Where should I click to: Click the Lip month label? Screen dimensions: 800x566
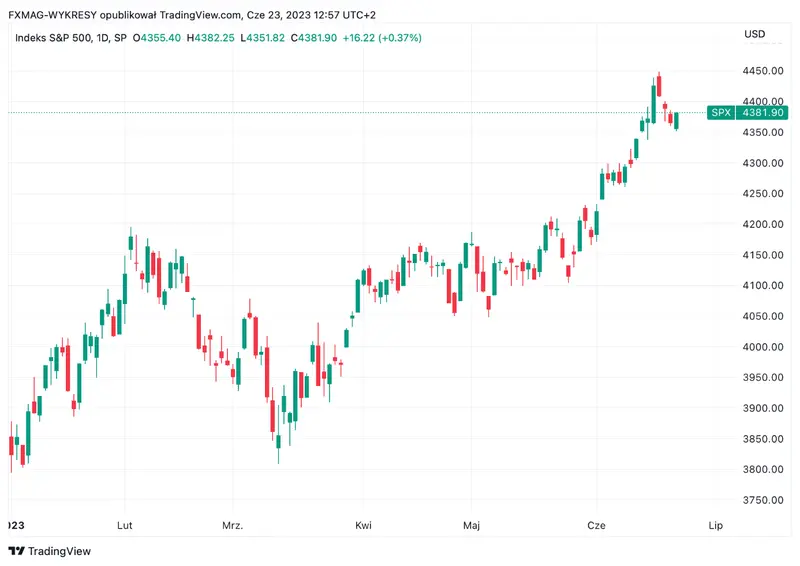[715, 524]
